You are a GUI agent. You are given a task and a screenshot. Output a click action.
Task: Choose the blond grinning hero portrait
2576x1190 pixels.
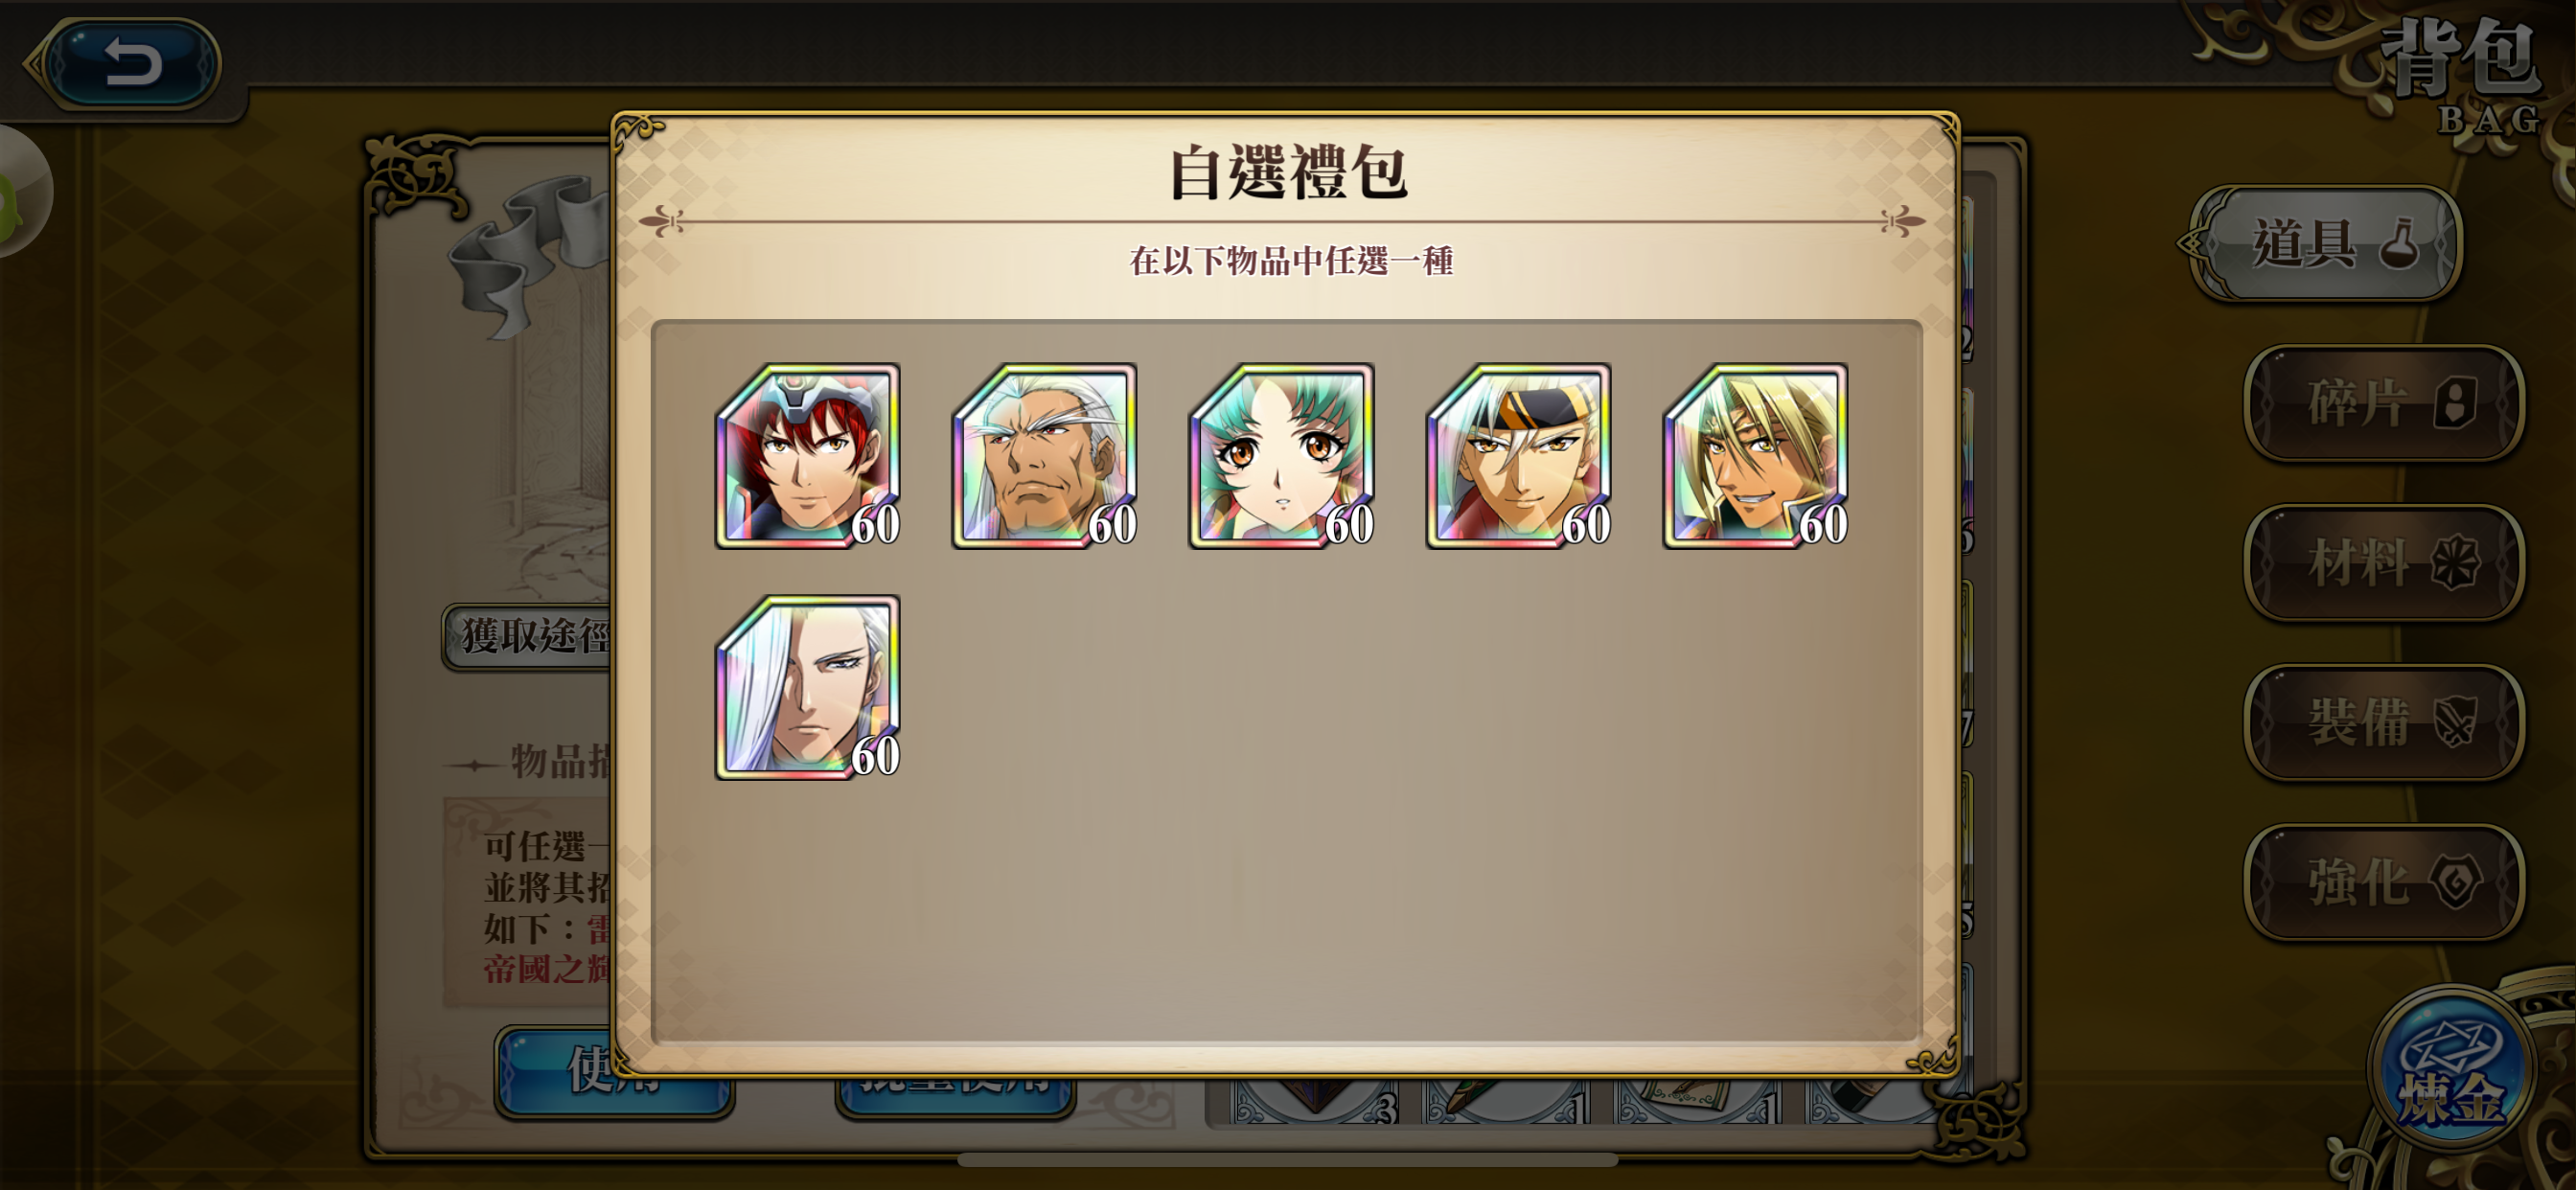click(x=1755, y=456)
